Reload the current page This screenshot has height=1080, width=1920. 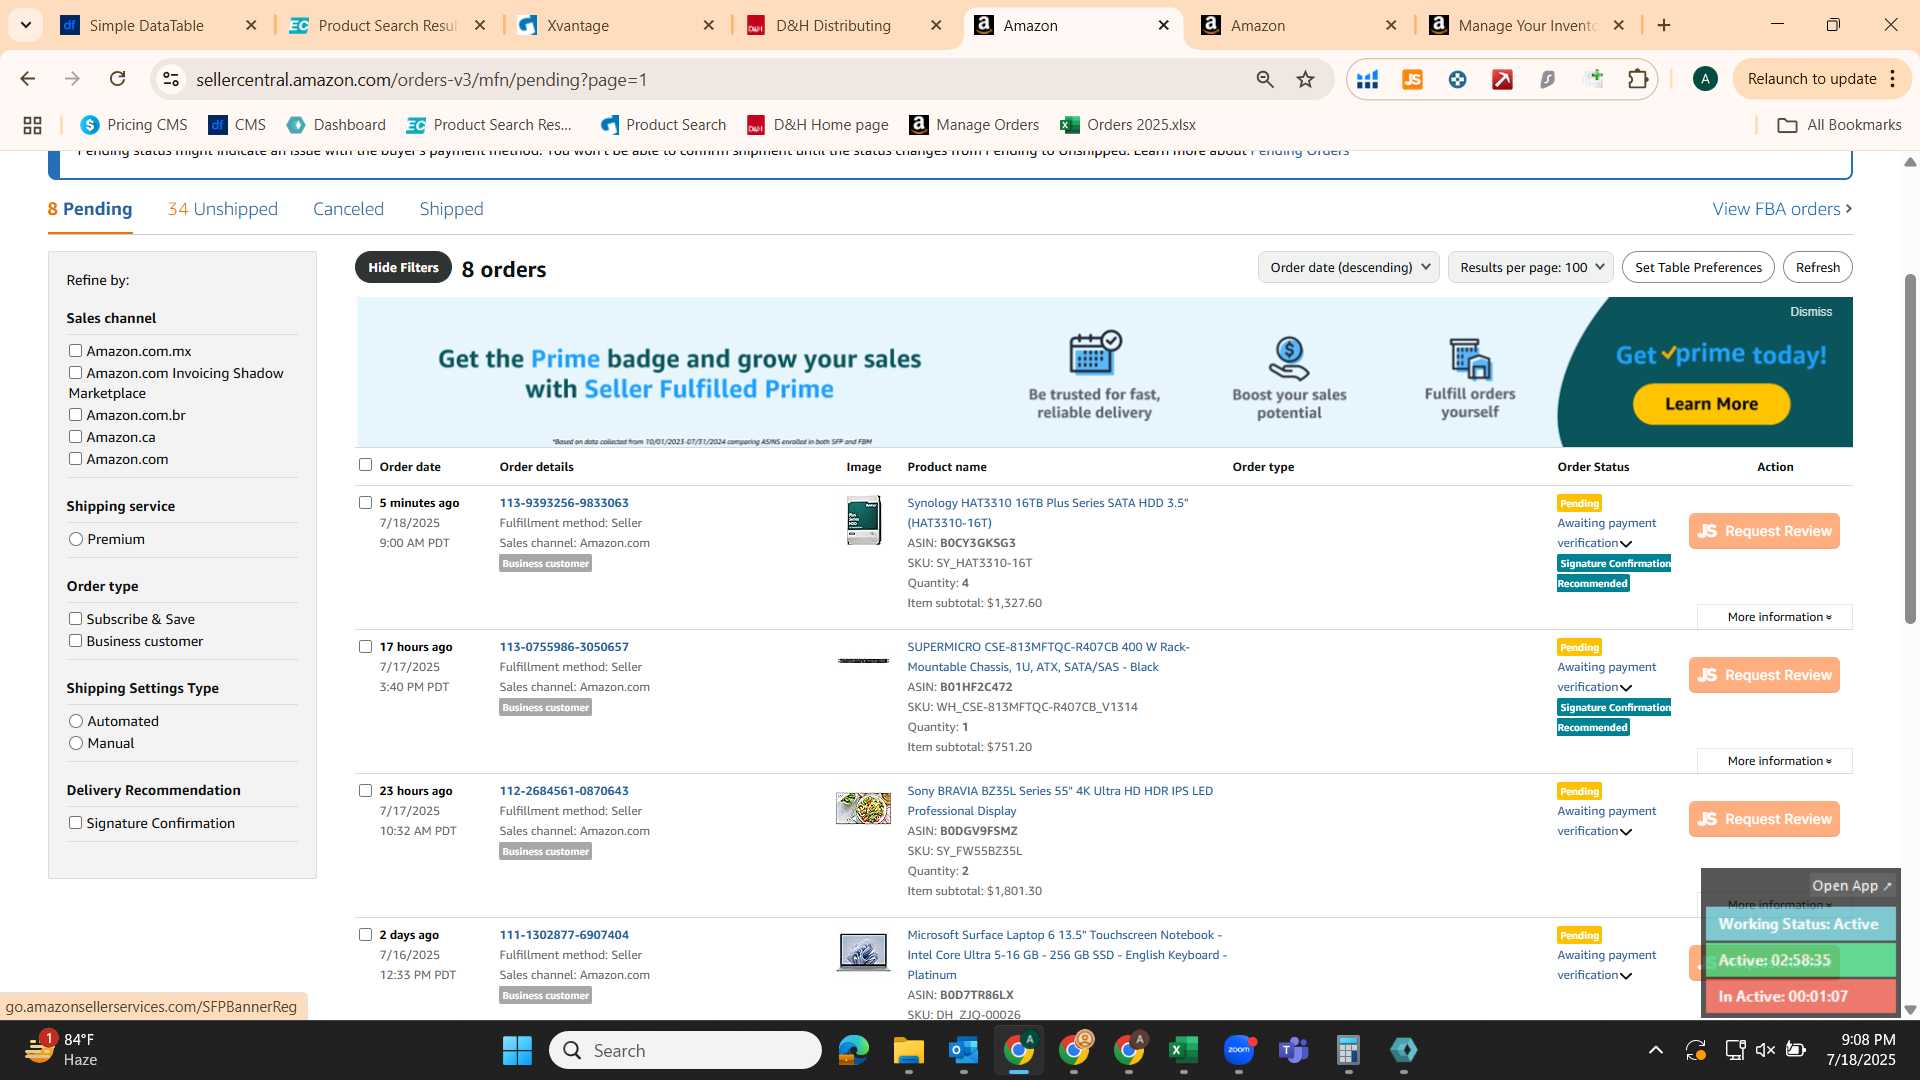(117, 79)
